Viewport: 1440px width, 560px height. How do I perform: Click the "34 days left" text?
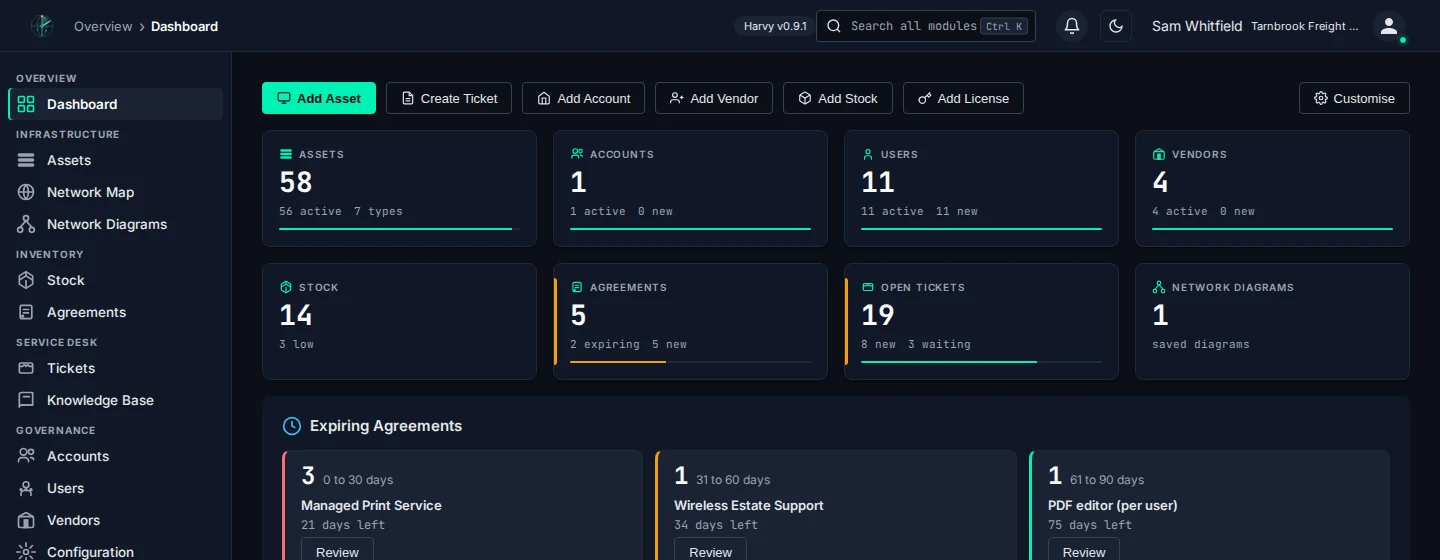click(x=716, y=525)
